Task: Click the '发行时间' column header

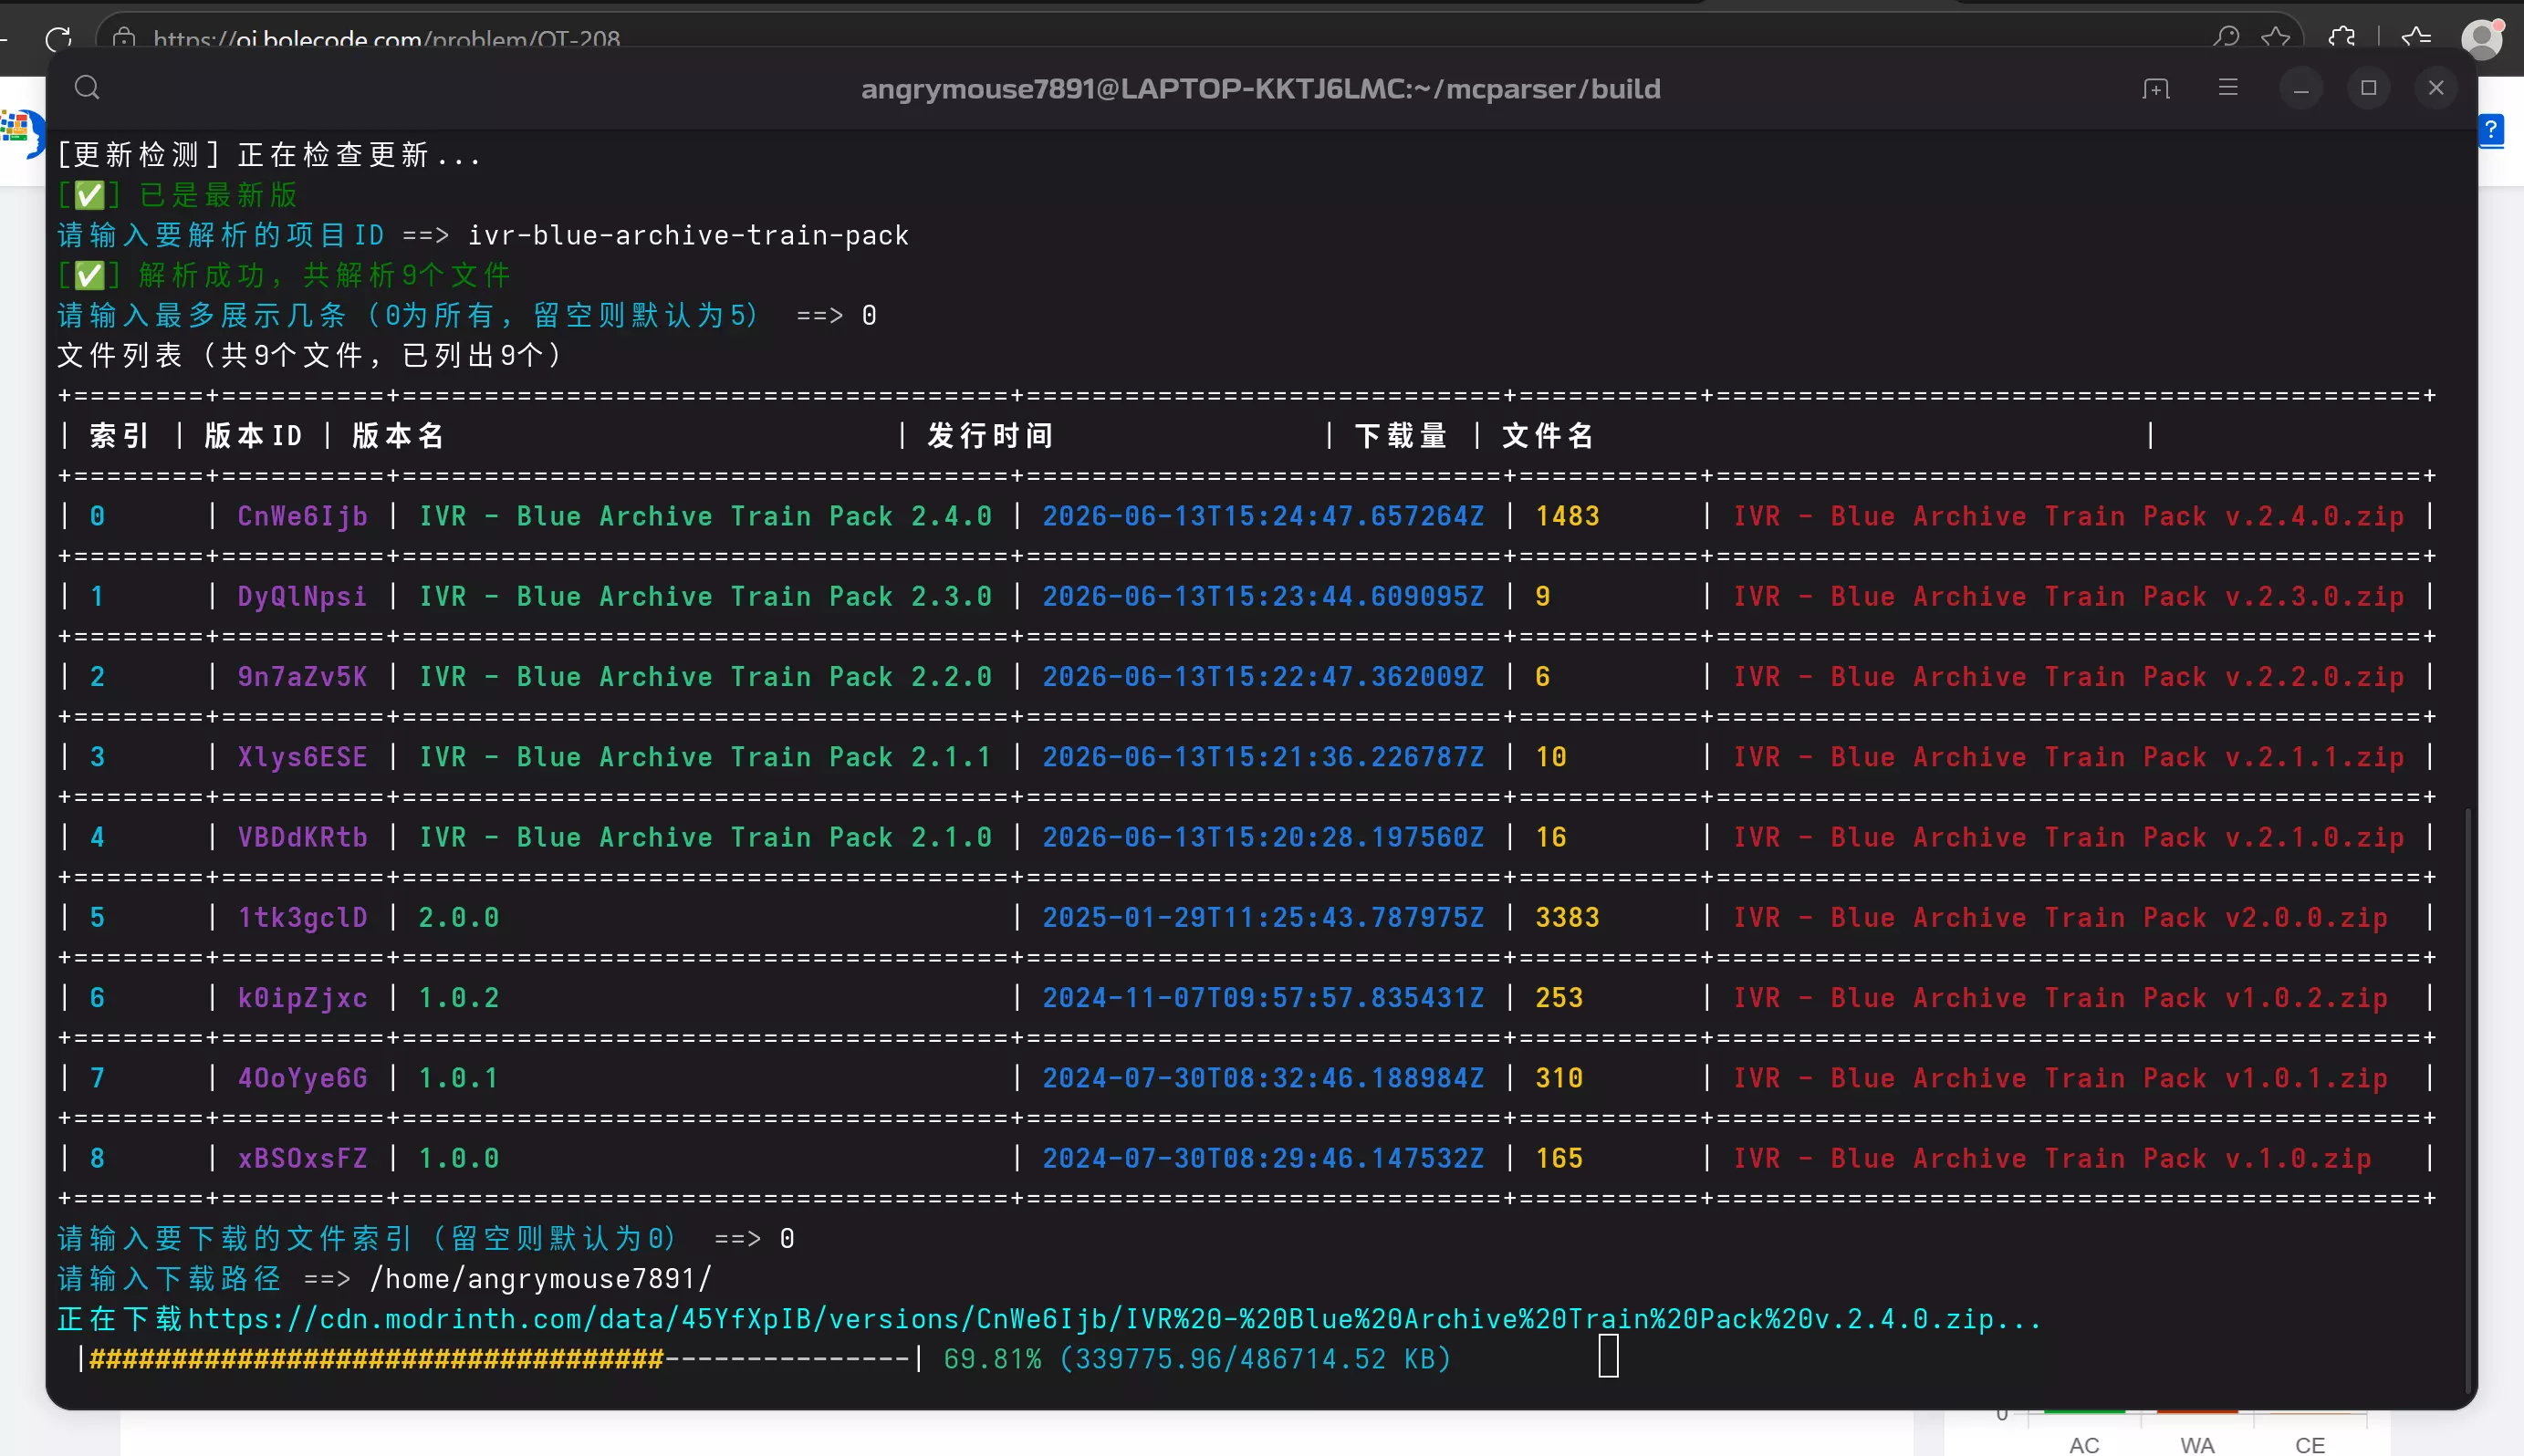Action: pyautogui.click(x=989, y=436)
